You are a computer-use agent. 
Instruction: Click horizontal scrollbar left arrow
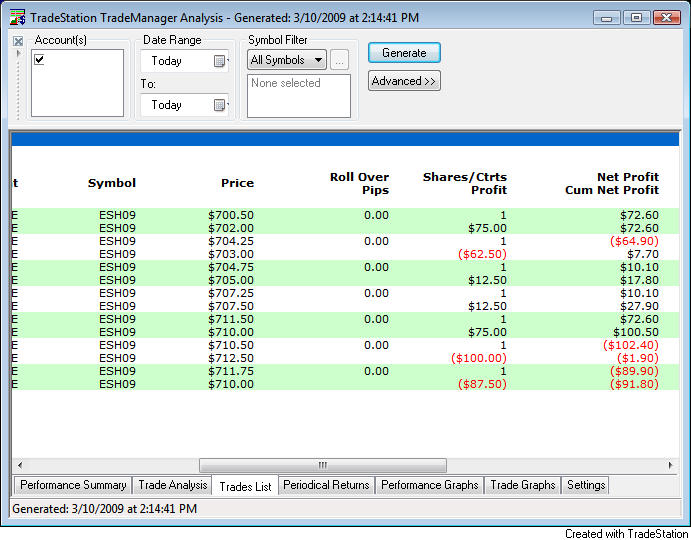point(20,465)
